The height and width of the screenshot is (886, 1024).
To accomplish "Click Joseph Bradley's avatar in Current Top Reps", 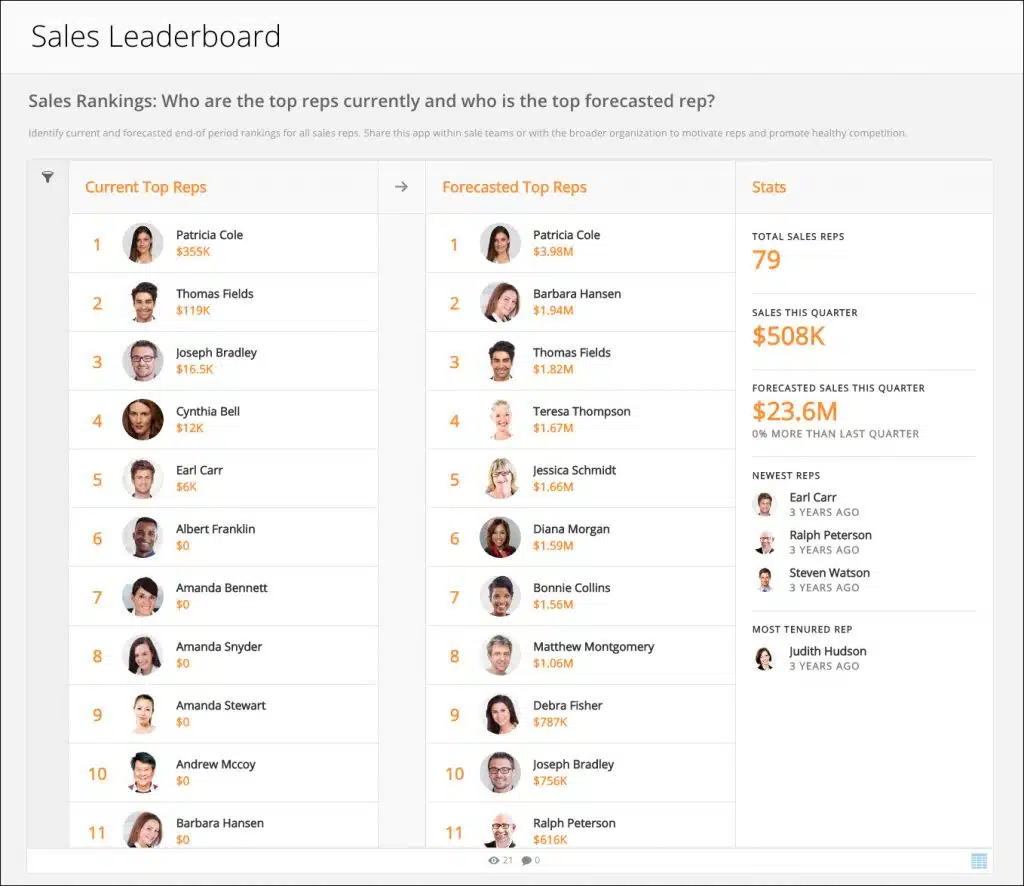I will (143, 361).
